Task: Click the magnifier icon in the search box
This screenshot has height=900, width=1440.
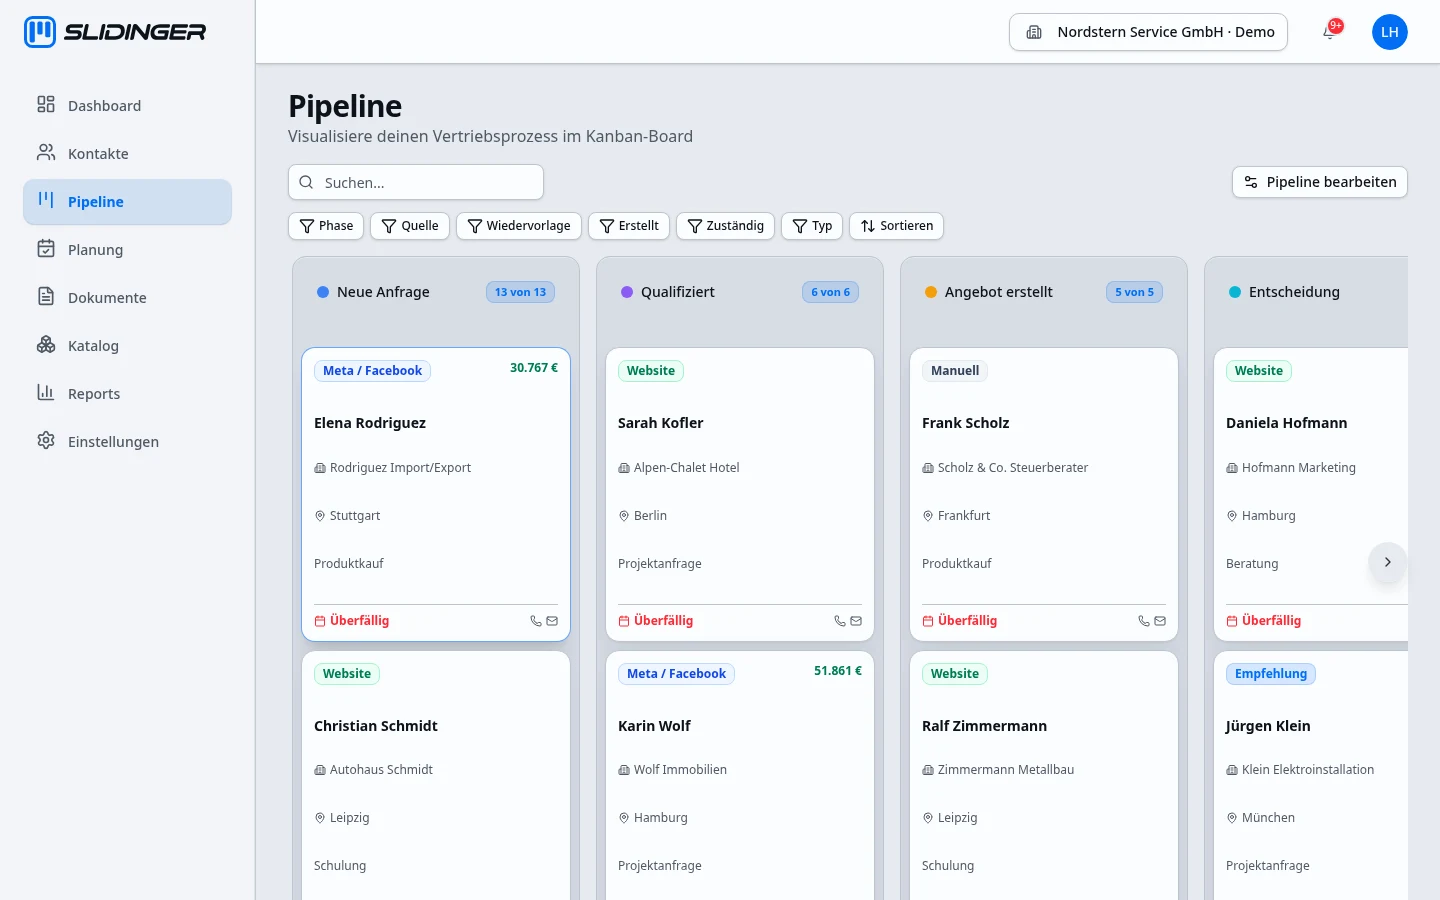Action: coord(306,183)
